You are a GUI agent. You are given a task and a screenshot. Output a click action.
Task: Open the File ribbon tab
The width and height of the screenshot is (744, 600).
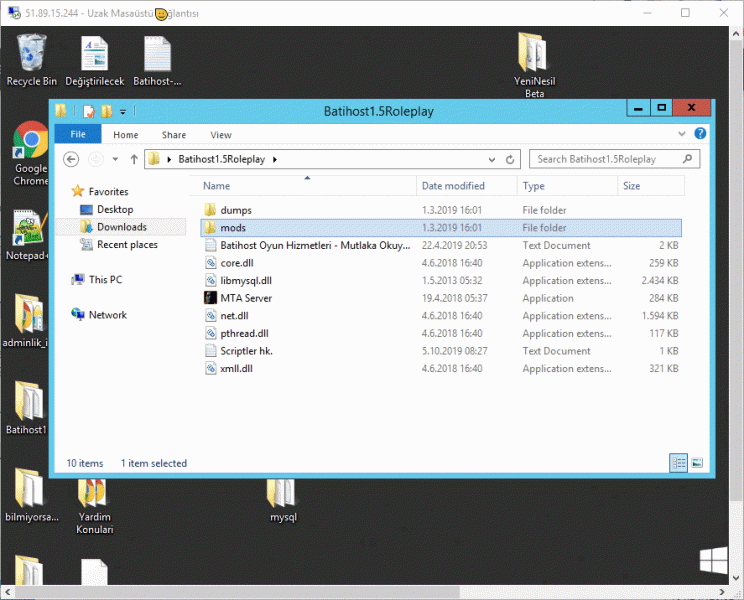78,134
